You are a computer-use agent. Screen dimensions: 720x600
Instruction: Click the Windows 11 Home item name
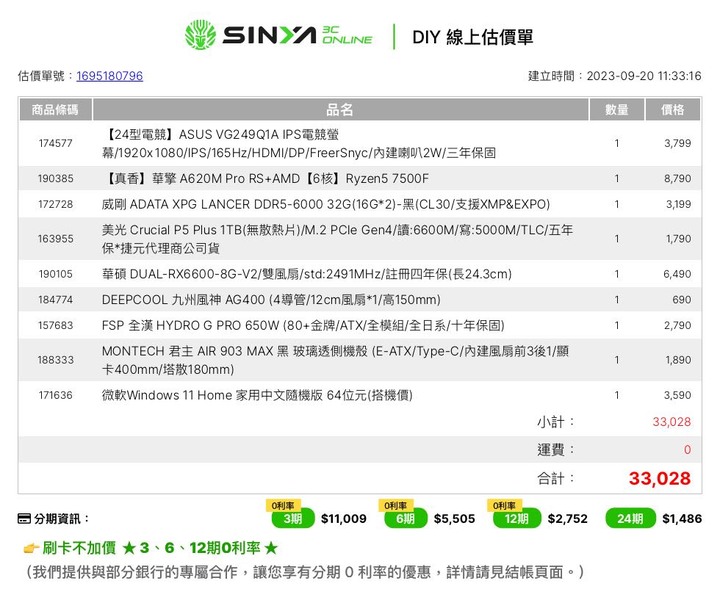click(x=257, y=395)
